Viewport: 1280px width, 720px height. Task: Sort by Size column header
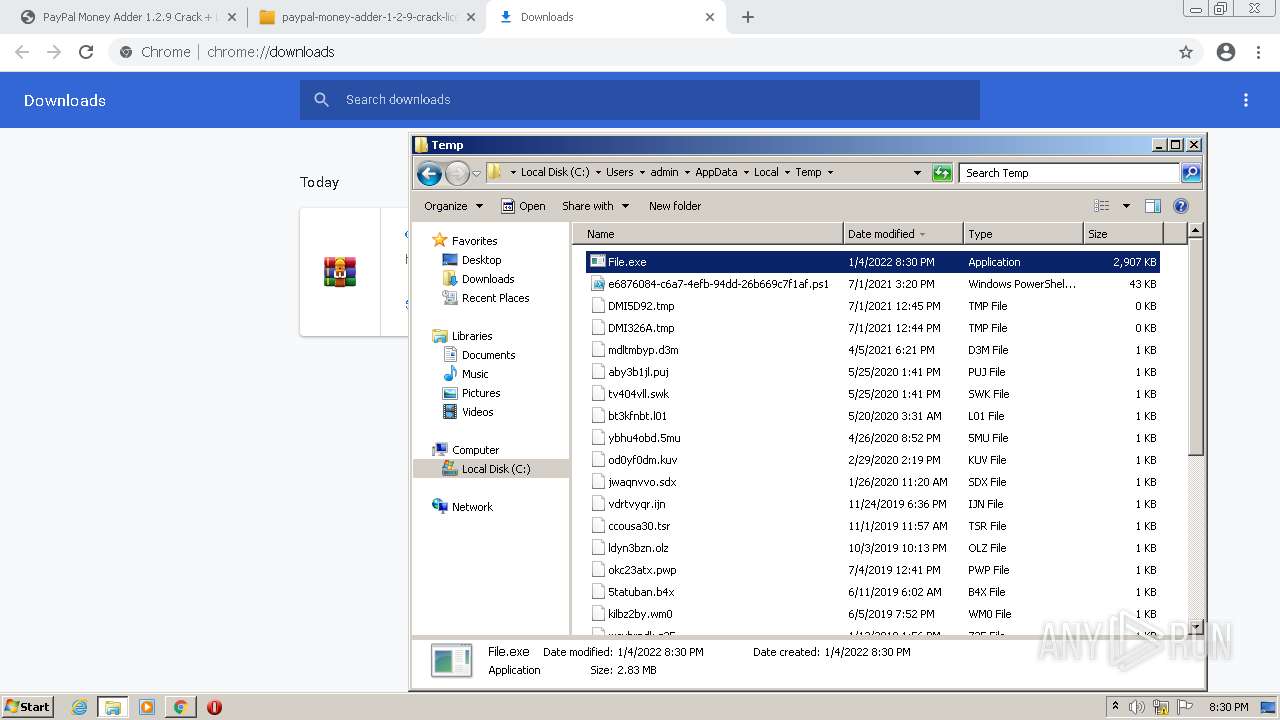pos(1123,234)
